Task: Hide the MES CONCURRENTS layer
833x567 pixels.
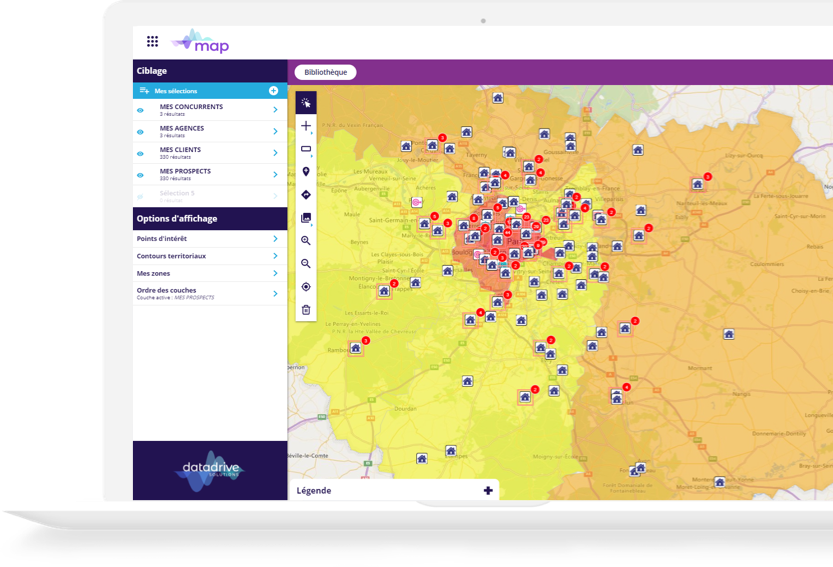Action: click(x=140, y=110)
